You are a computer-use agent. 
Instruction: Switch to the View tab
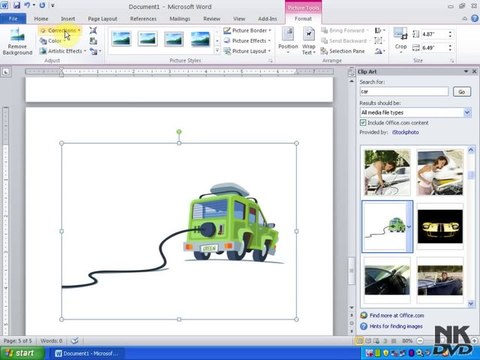[239, 19]
